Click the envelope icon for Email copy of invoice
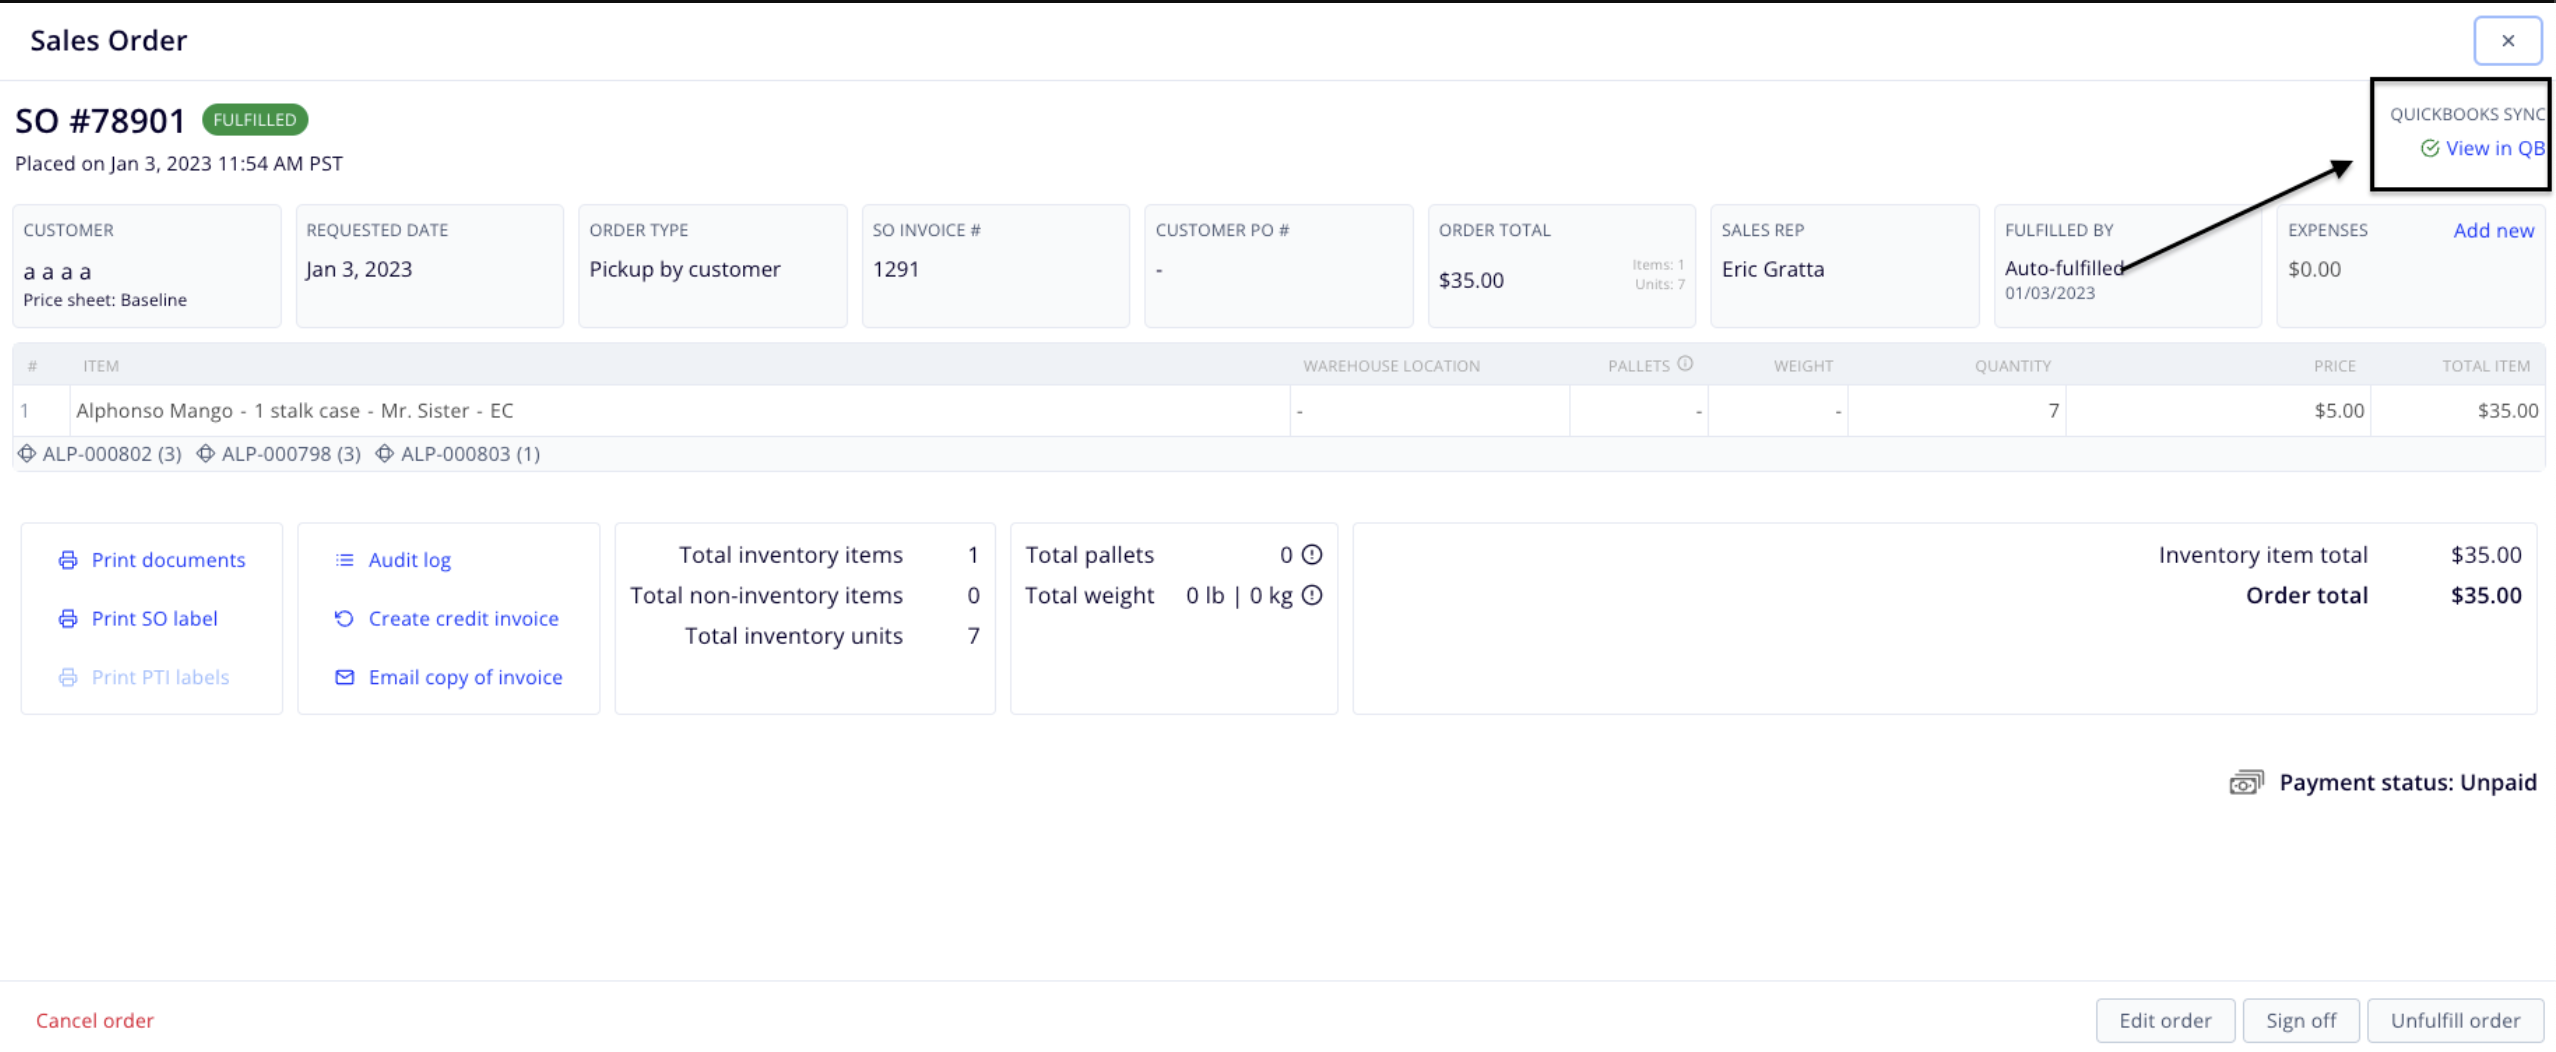 (x=344, y=678)
